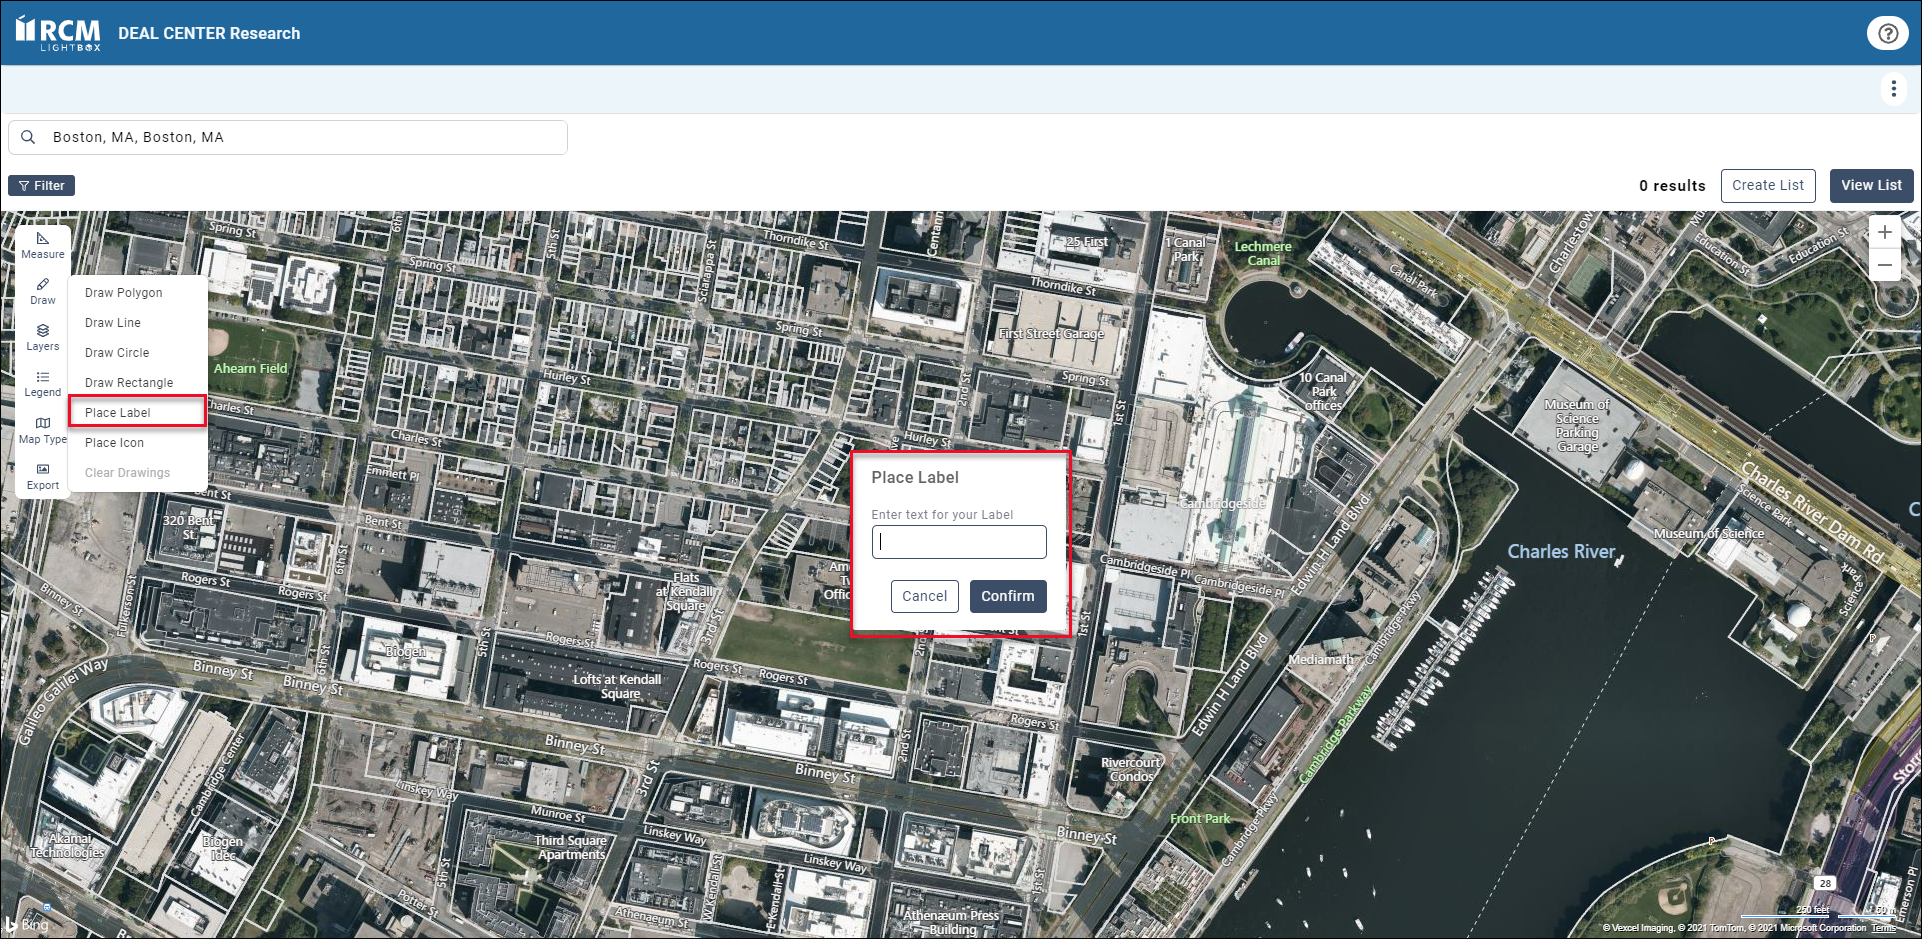1922x939 pixels.
Task: Select Draw Rectangle option
Action: click(129, 383)
